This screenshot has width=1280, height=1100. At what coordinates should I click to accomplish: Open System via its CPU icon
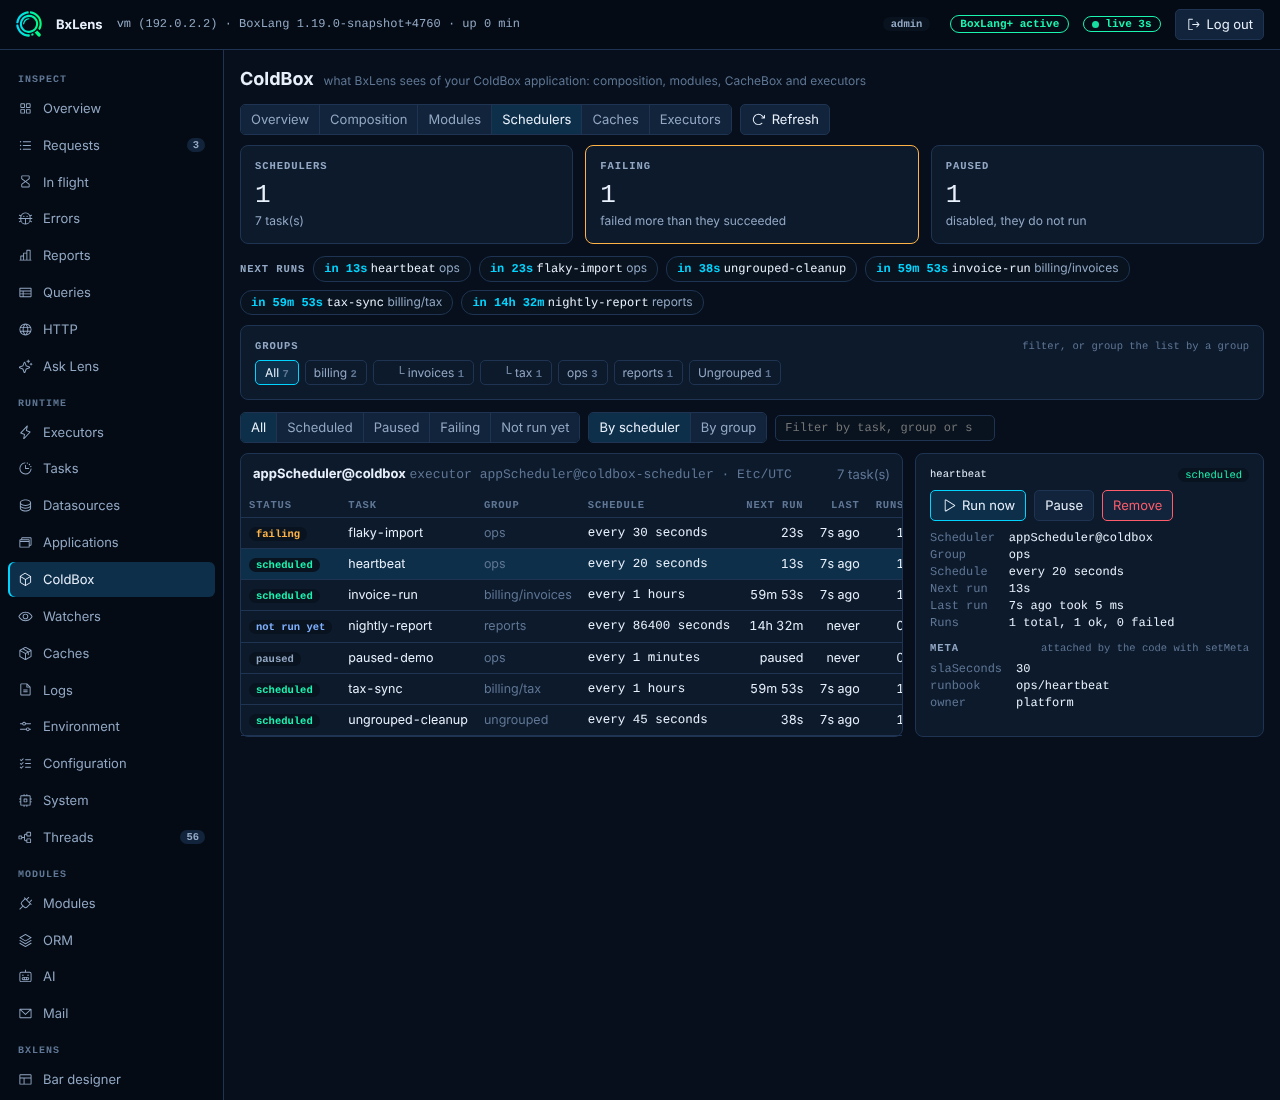[26, 801]
